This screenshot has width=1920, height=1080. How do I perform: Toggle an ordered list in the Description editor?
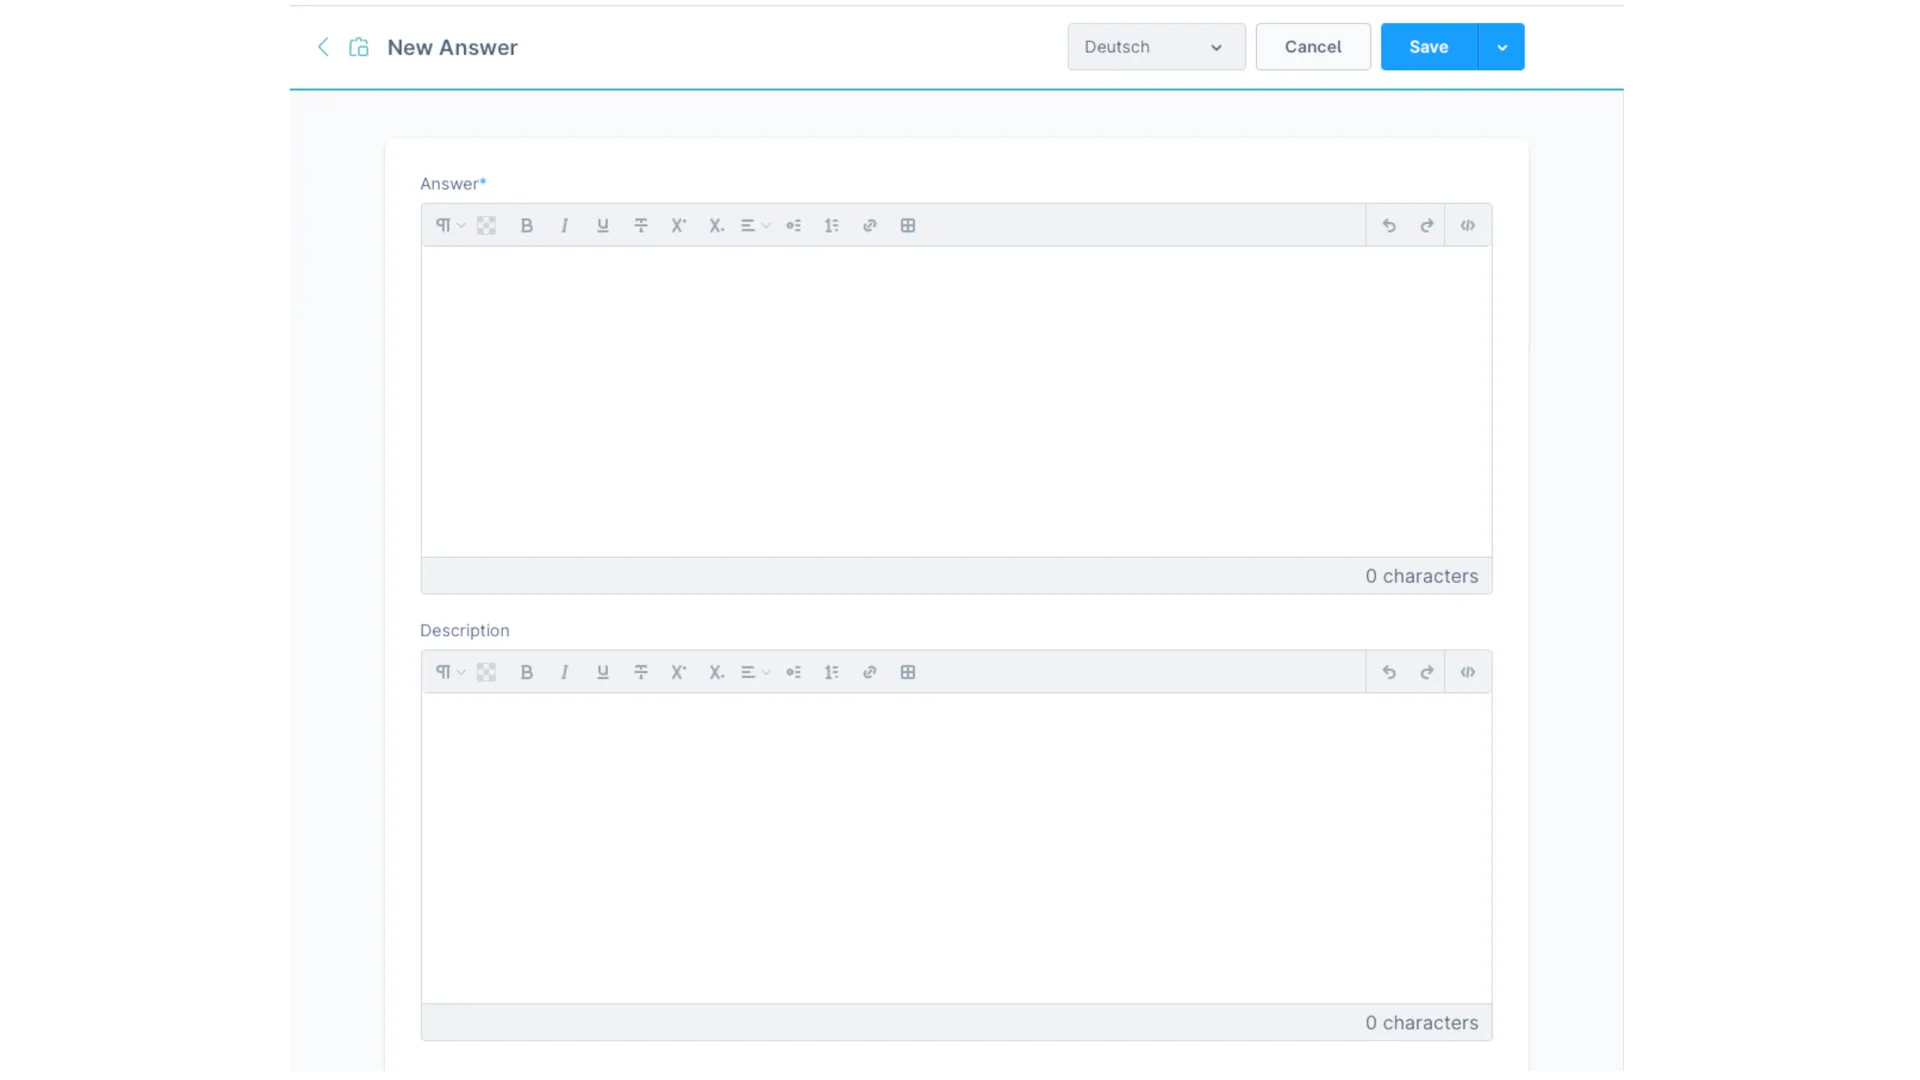[832, 671]
